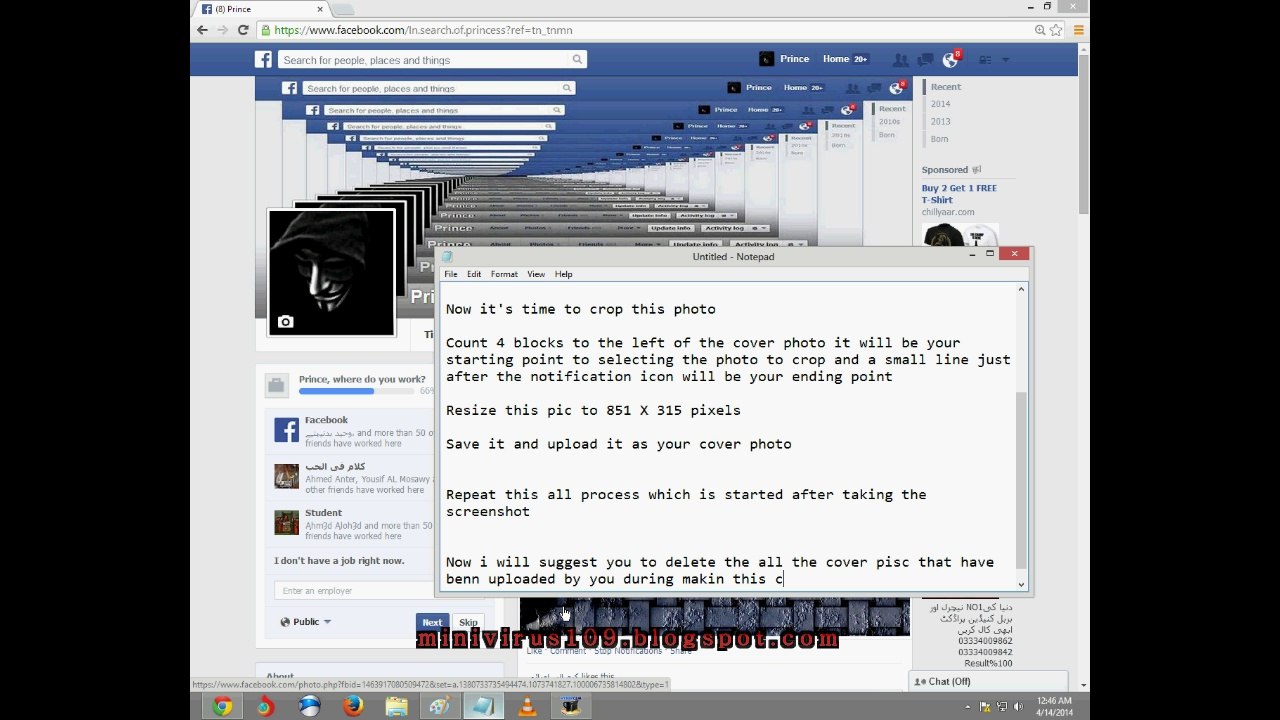The width and height of the screenshot is (1280, 720).
Task: Click the chillyaar.com advertiser link
Action: click(948, 212)
